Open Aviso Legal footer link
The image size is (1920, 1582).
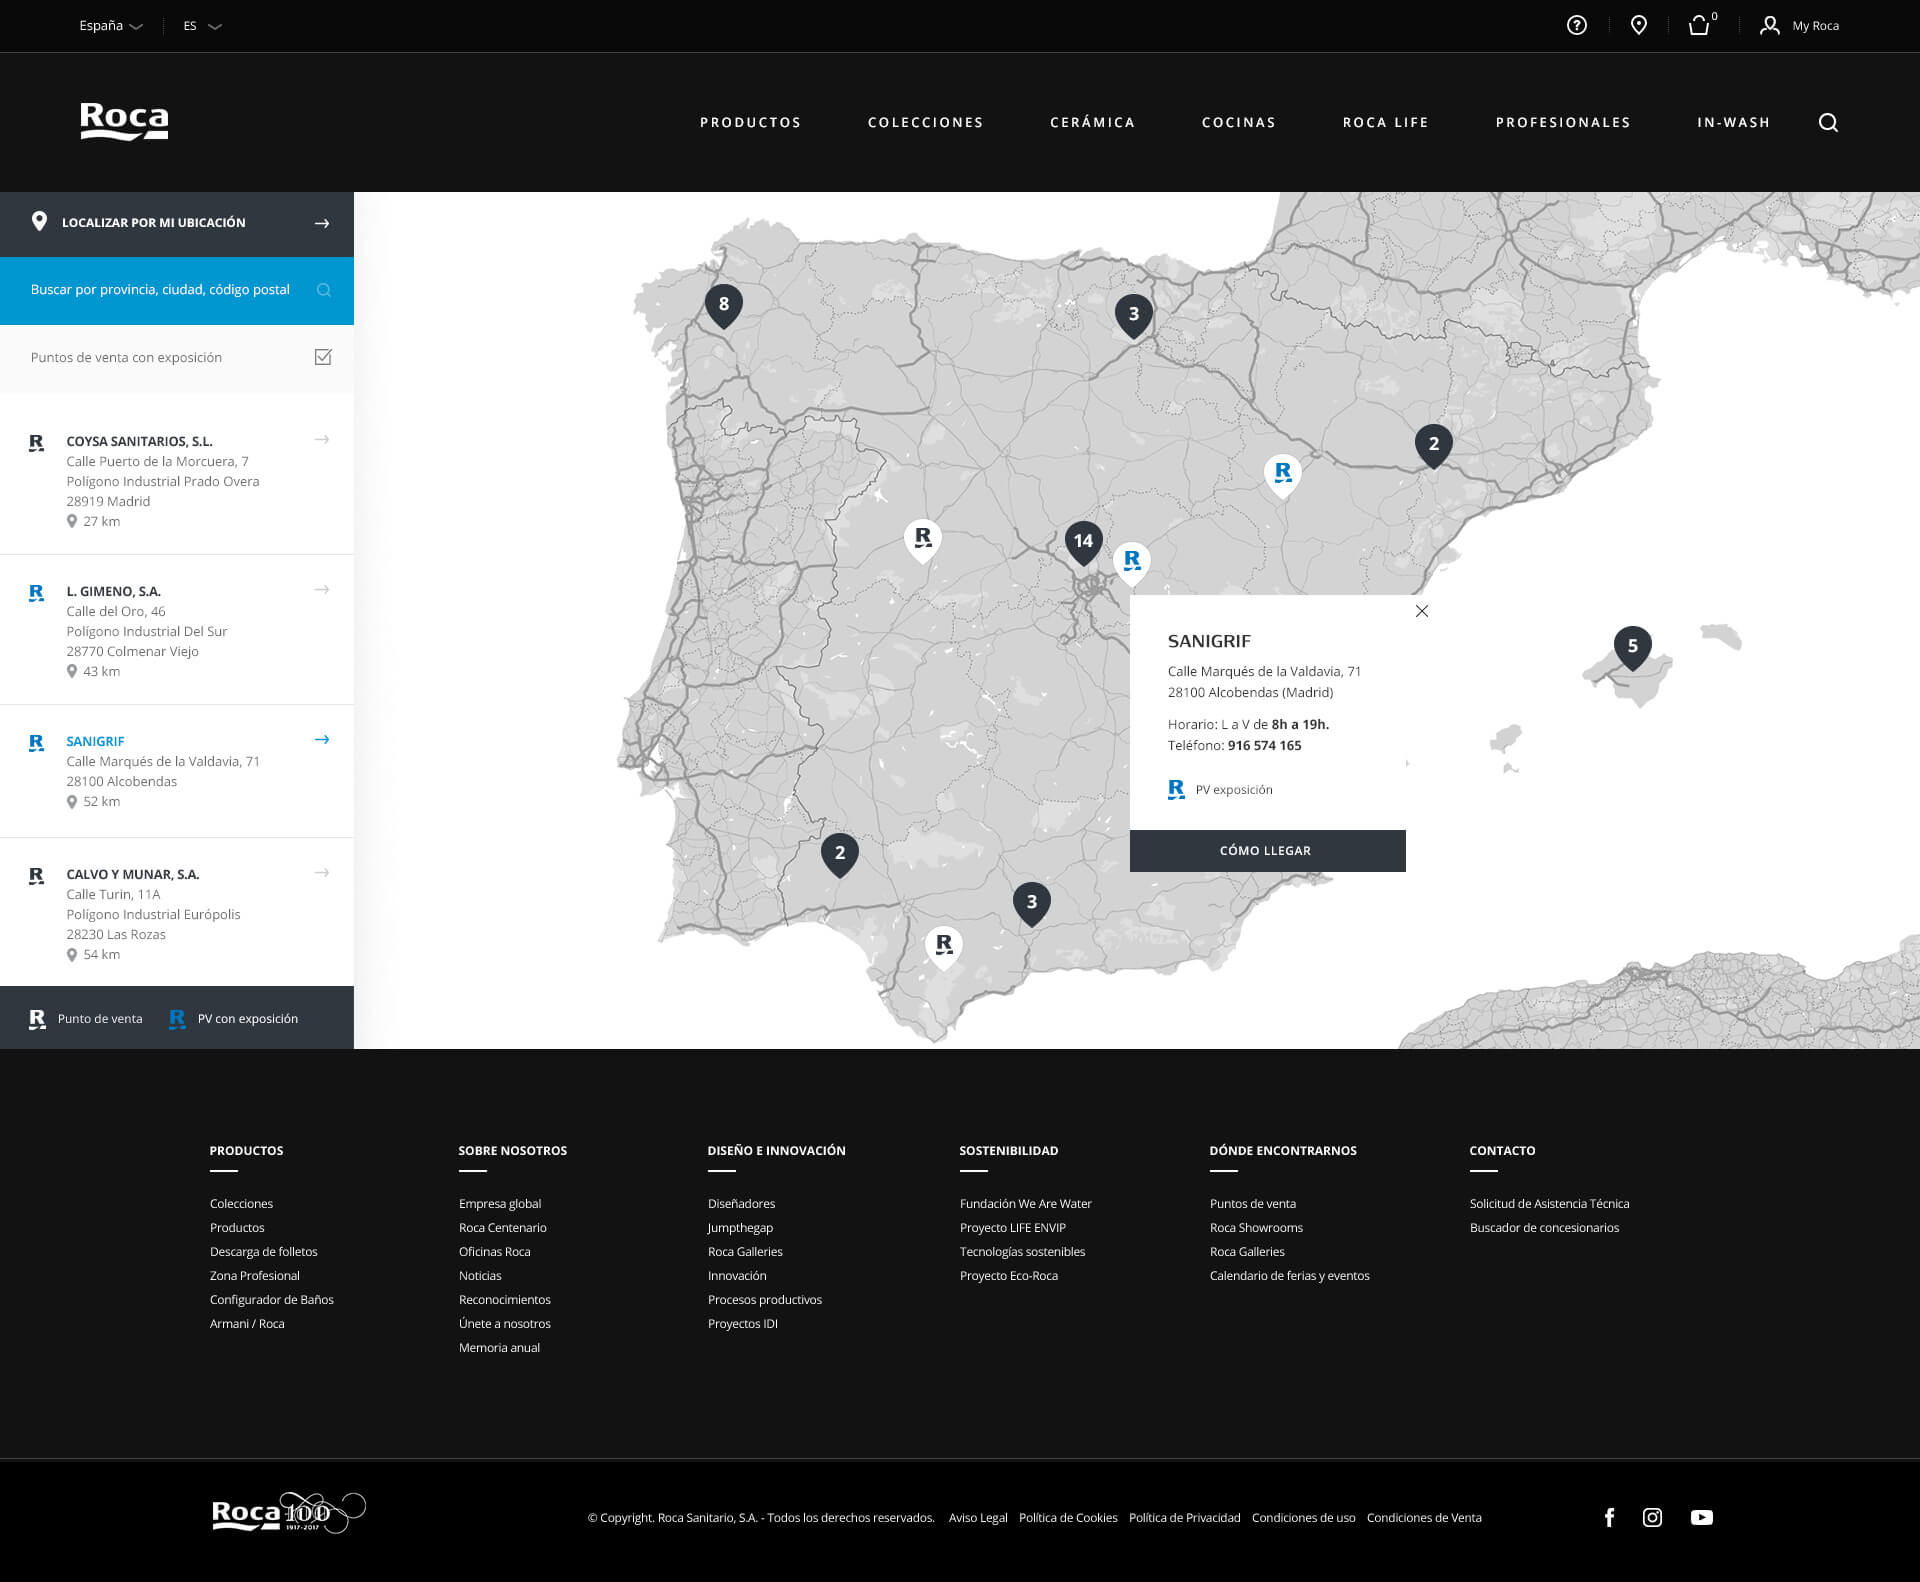[x=978, y=1518]
